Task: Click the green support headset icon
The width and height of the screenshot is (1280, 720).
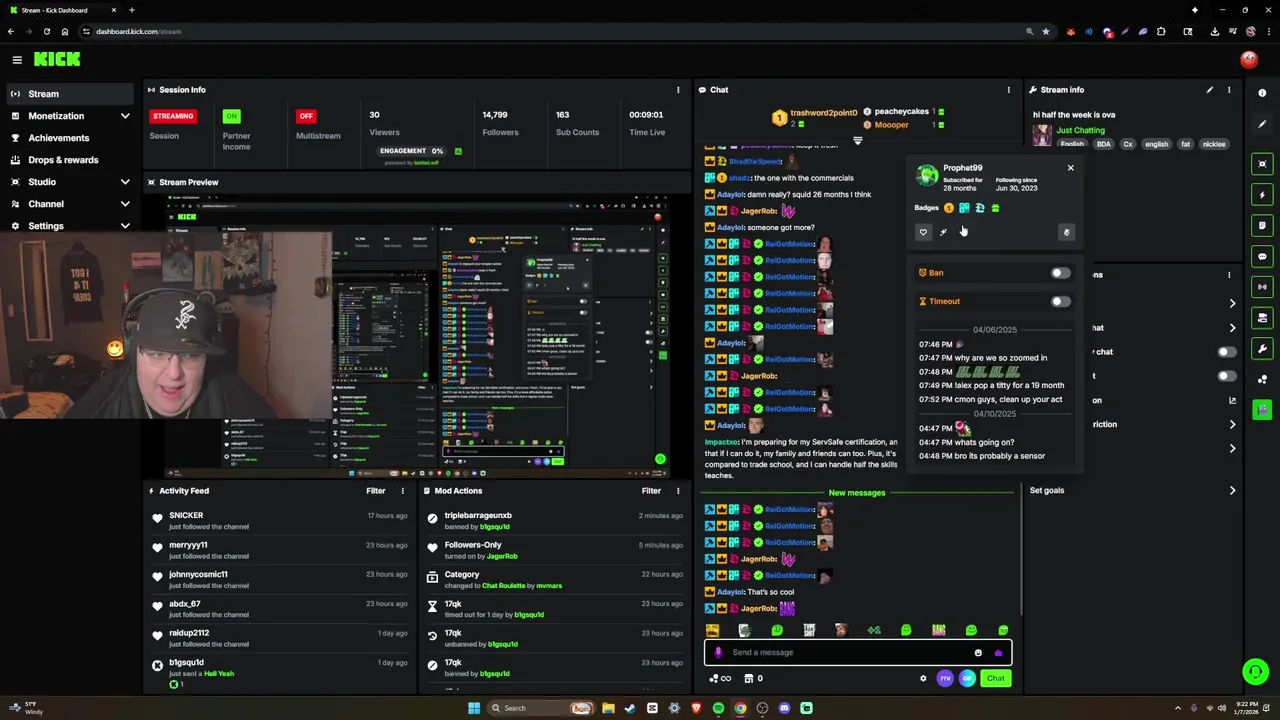Action: [x=1254, y=671]
